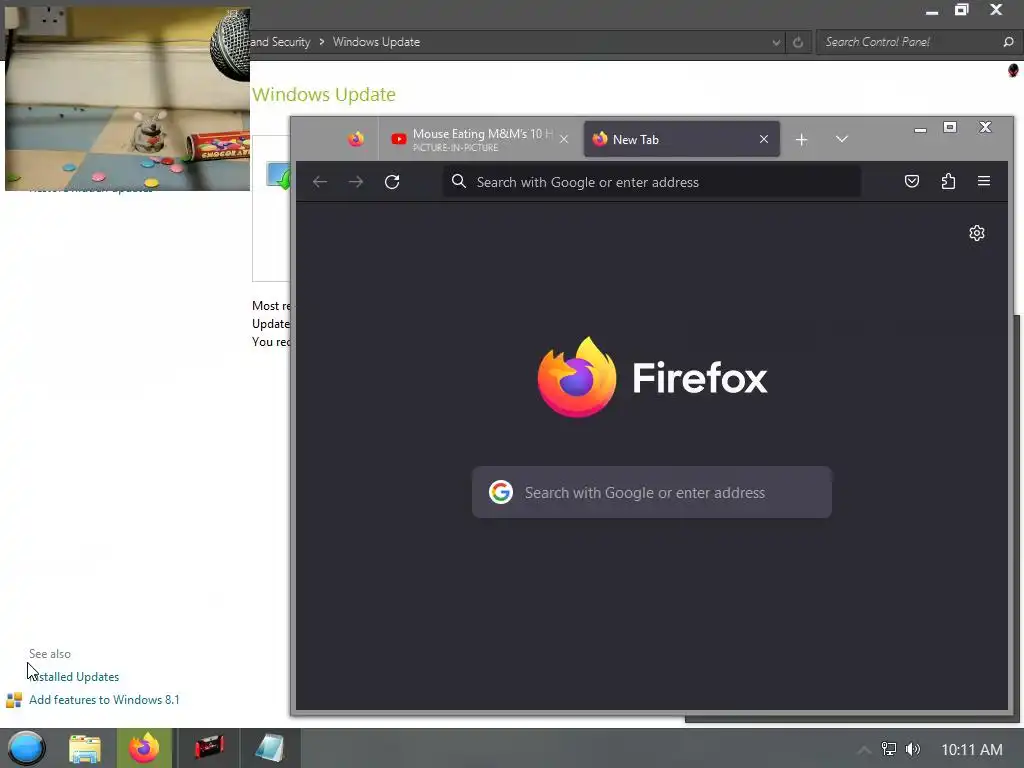This screenshot has height=768, width=1024.
Task: Click the dark help icon in Control Panel
Action: coord(1014,70)
